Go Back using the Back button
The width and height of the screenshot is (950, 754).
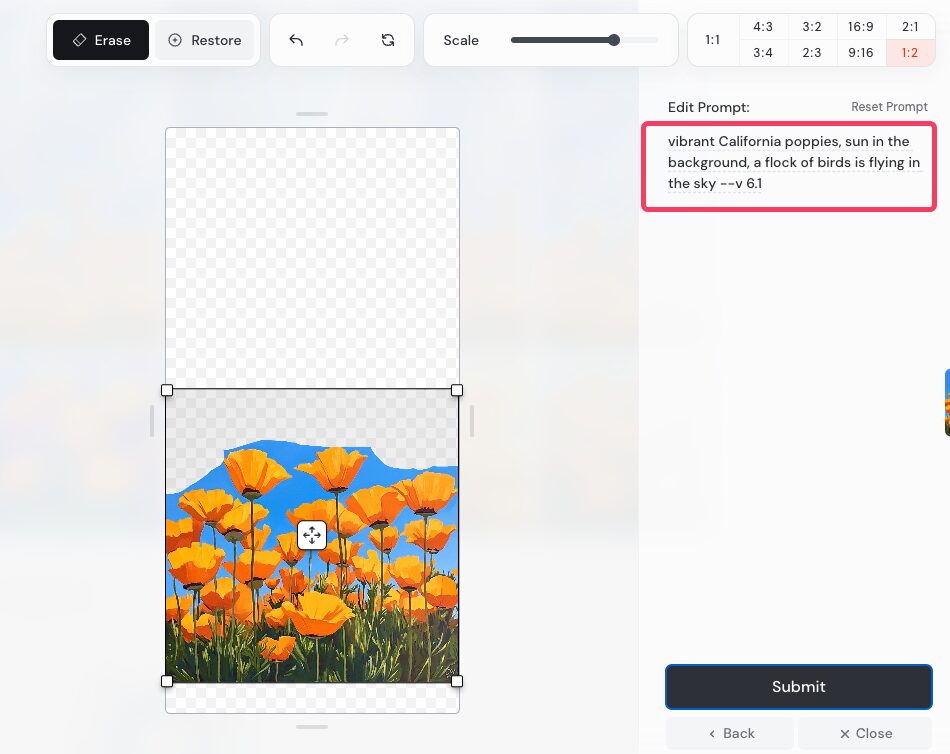(x=730, y=733)
